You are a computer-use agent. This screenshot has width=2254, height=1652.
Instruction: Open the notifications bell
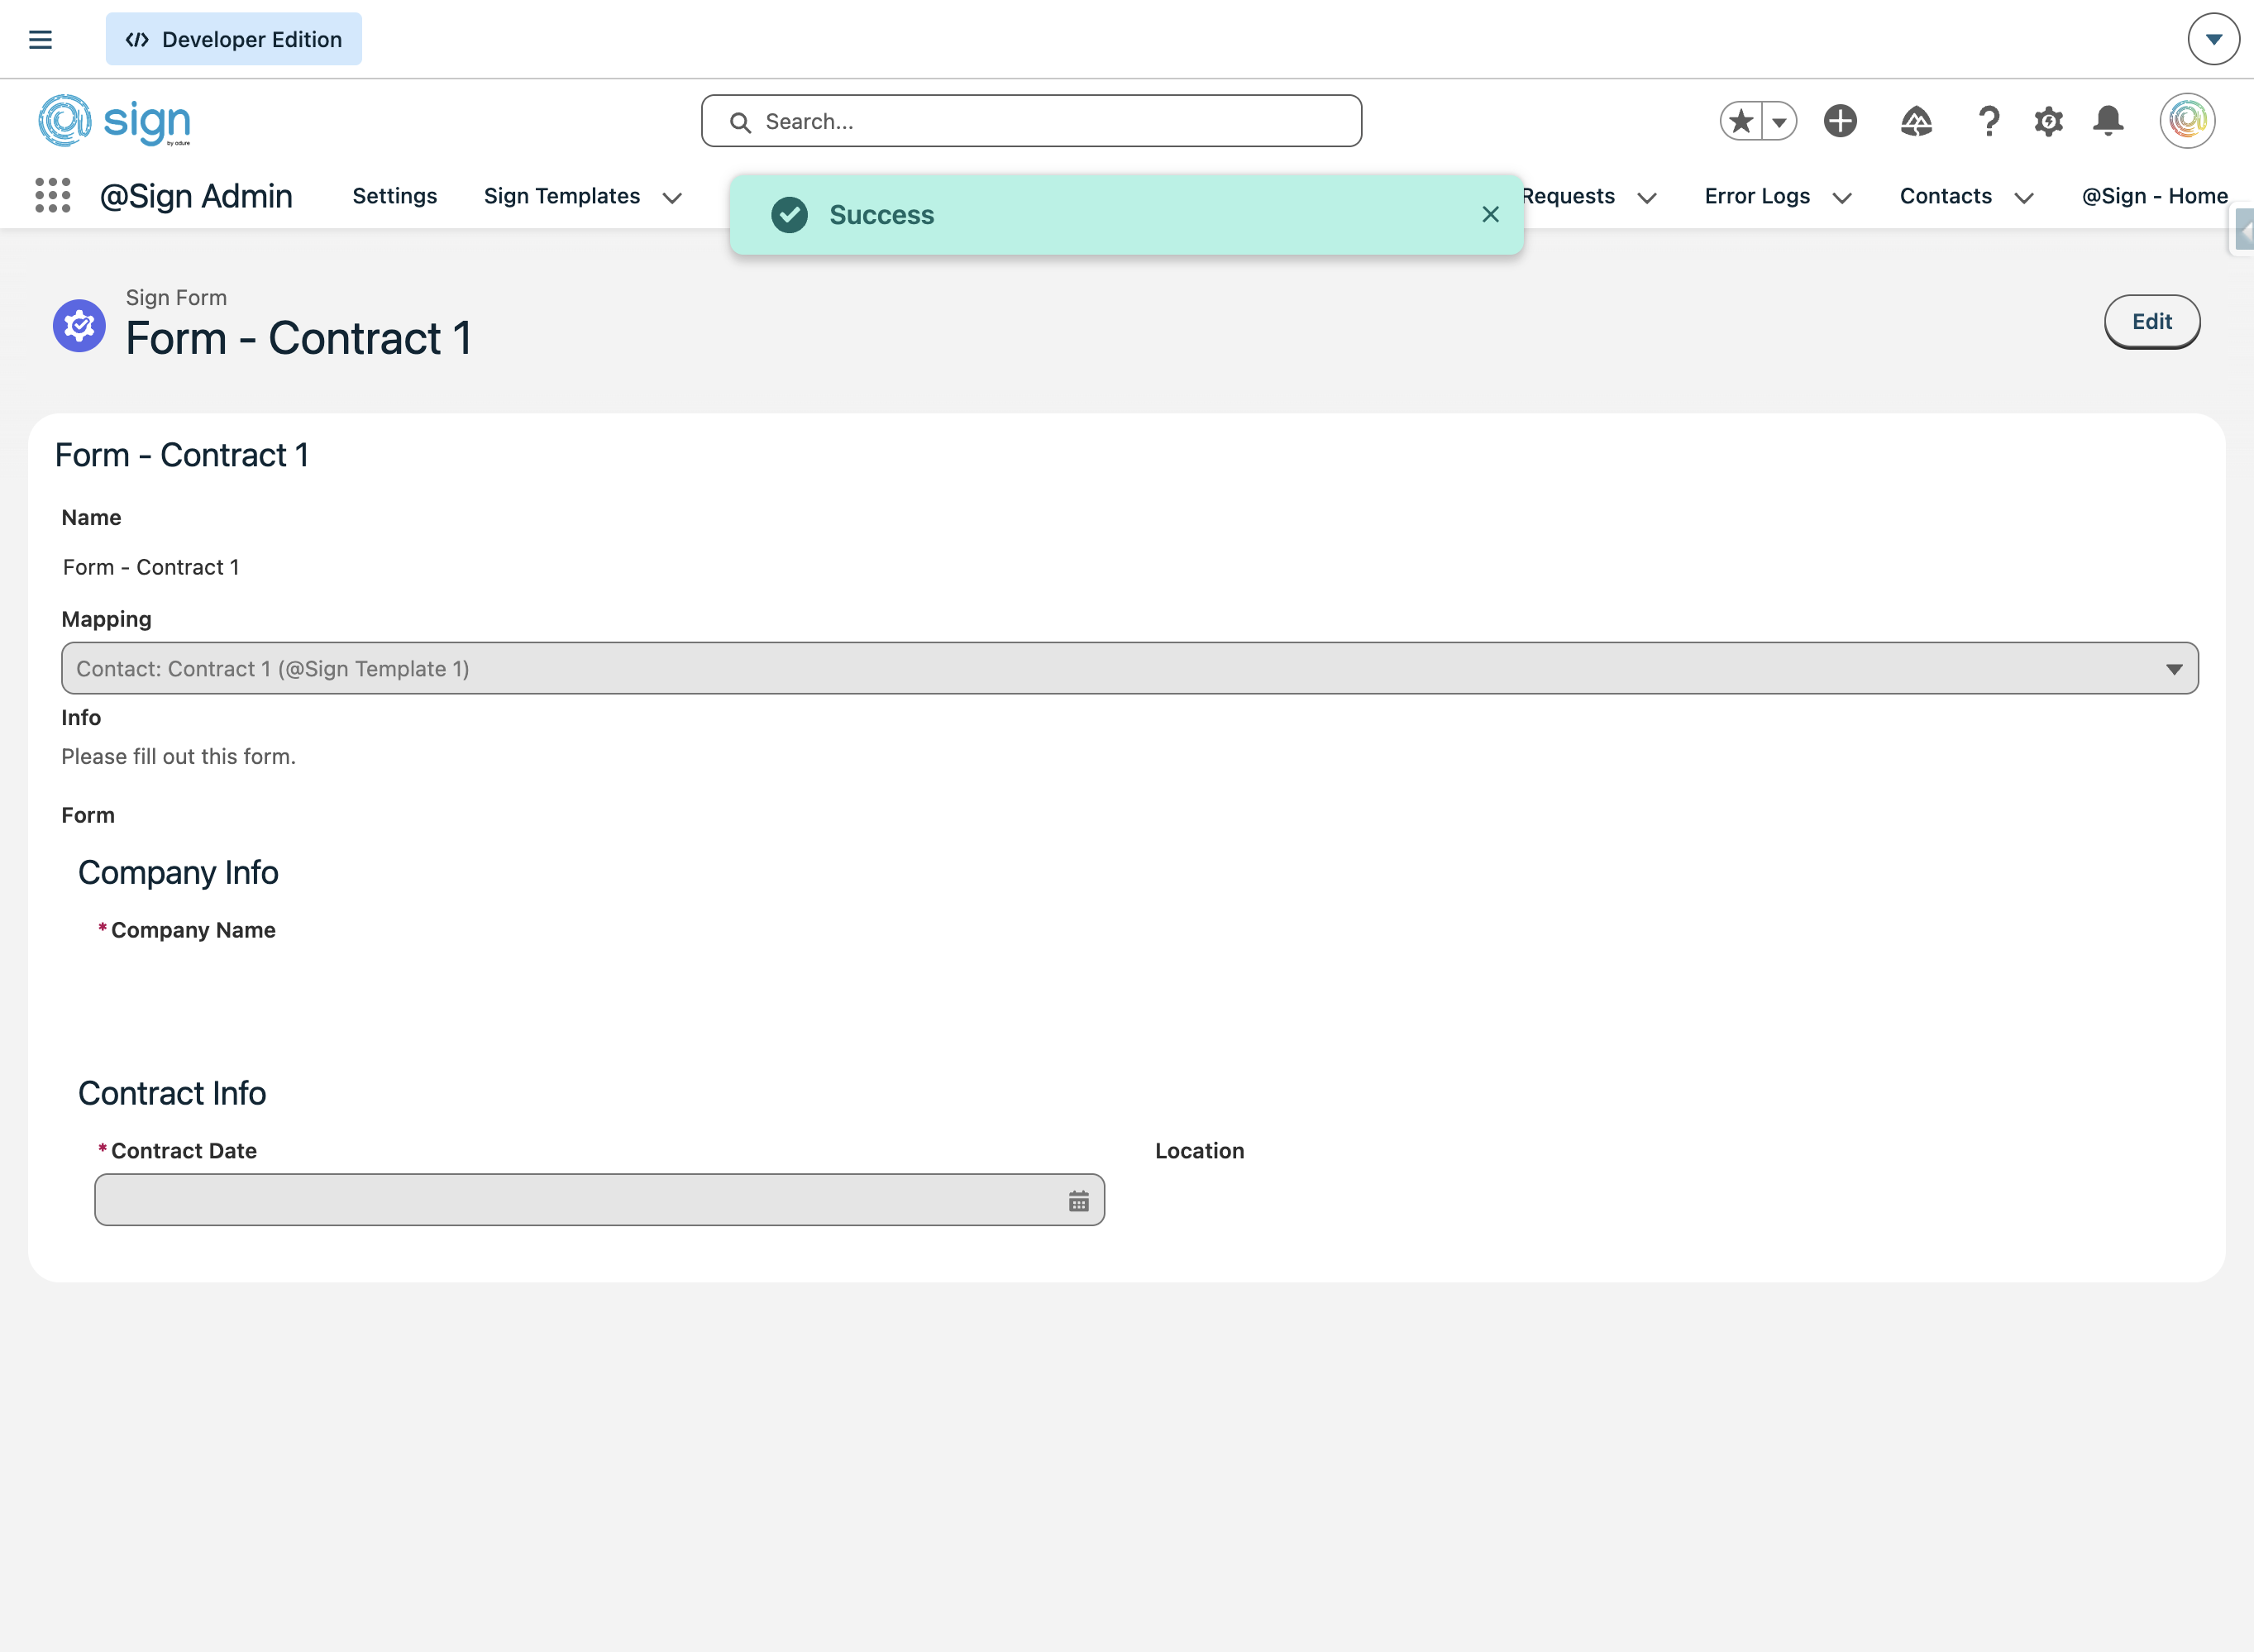(x=2108, y=121)
